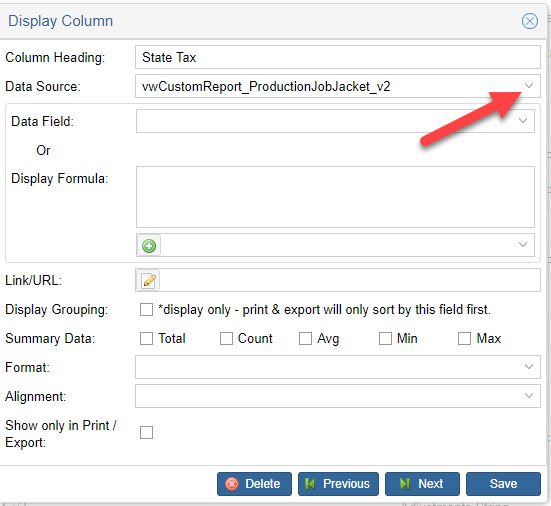Expand the Data Source dropdown
The height and width of the screenshot is (506, 551).
529,86
